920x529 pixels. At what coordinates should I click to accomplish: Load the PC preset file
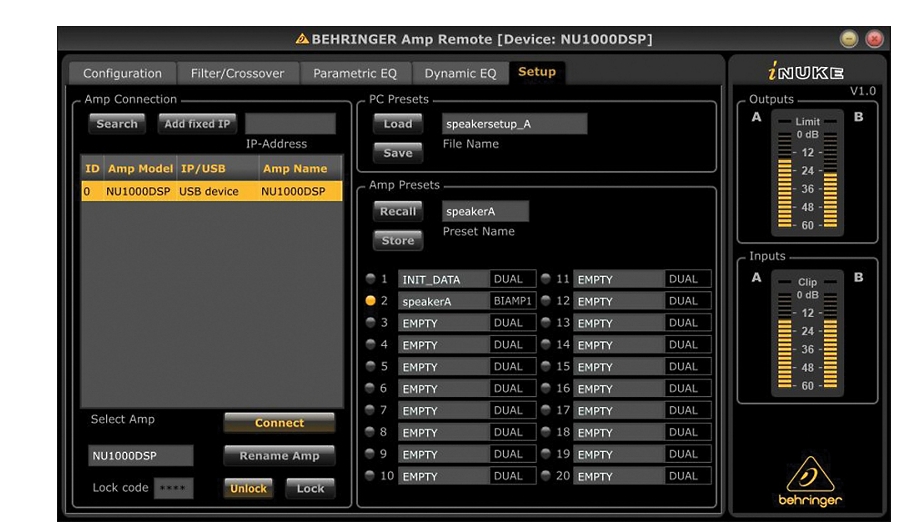[398, 124]
